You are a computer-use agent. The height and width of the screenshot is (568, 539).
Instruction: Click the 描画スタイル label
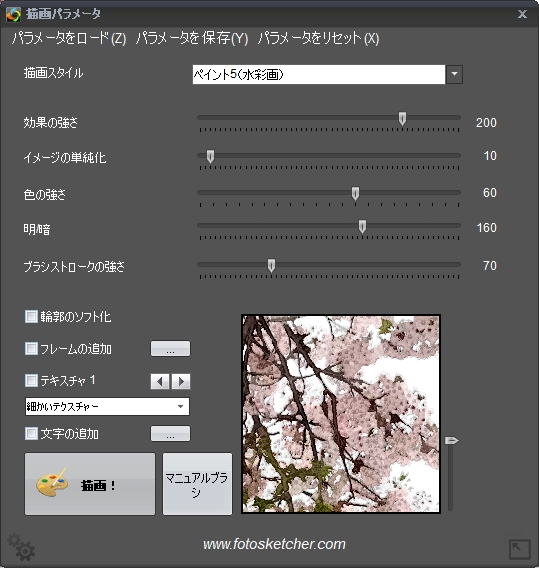coord(54,73)
